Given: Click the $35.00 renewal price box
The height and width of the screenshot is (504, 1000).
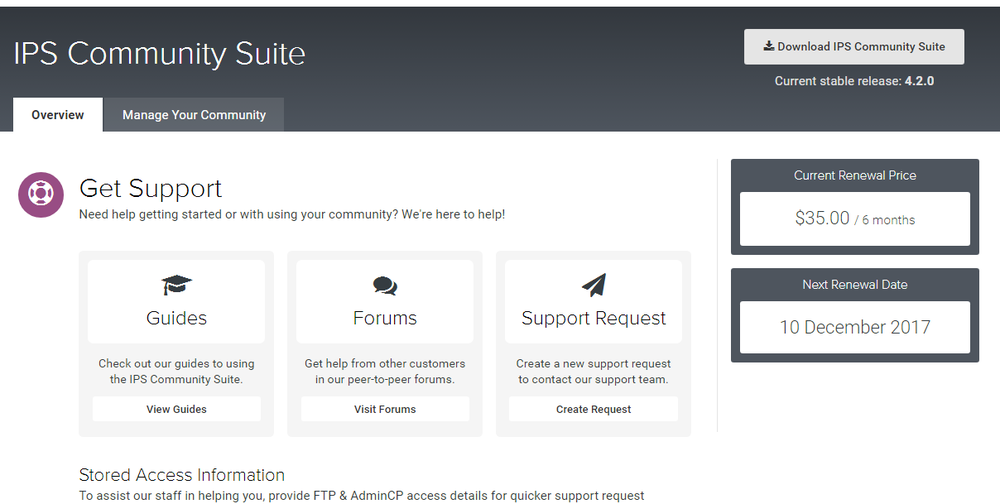Looking at the screenshot, I should coord(854,219).
